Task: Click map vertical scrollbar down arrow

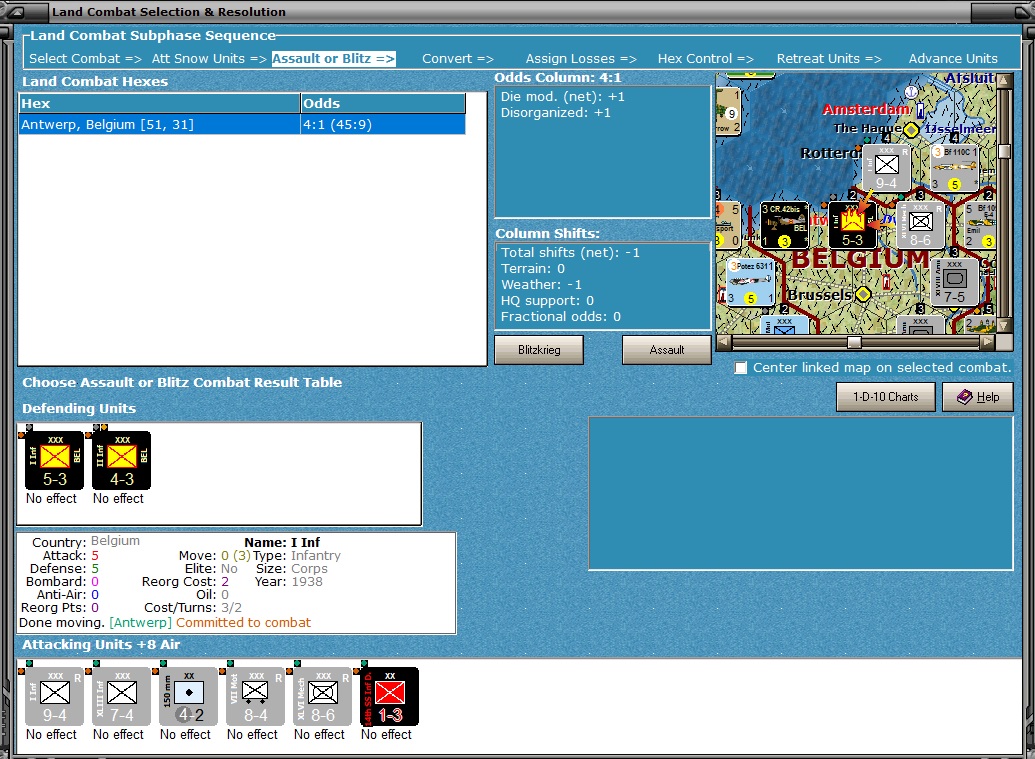Action: [x=1004, y=325]
